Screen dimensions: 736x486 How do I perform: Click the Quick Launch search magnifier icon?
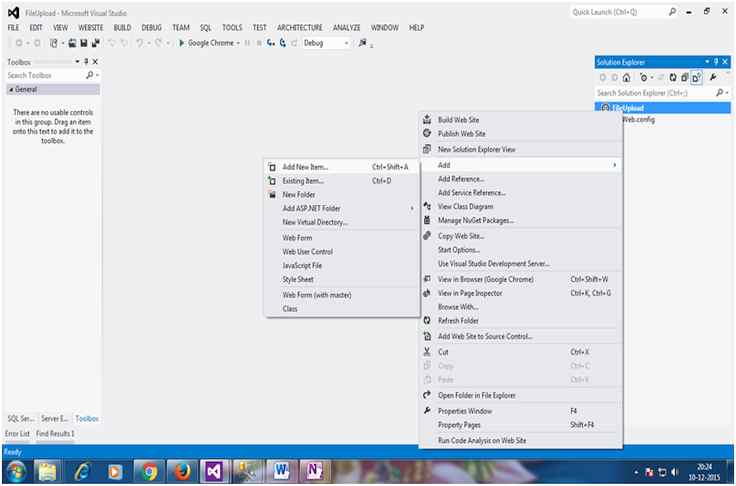672,12
